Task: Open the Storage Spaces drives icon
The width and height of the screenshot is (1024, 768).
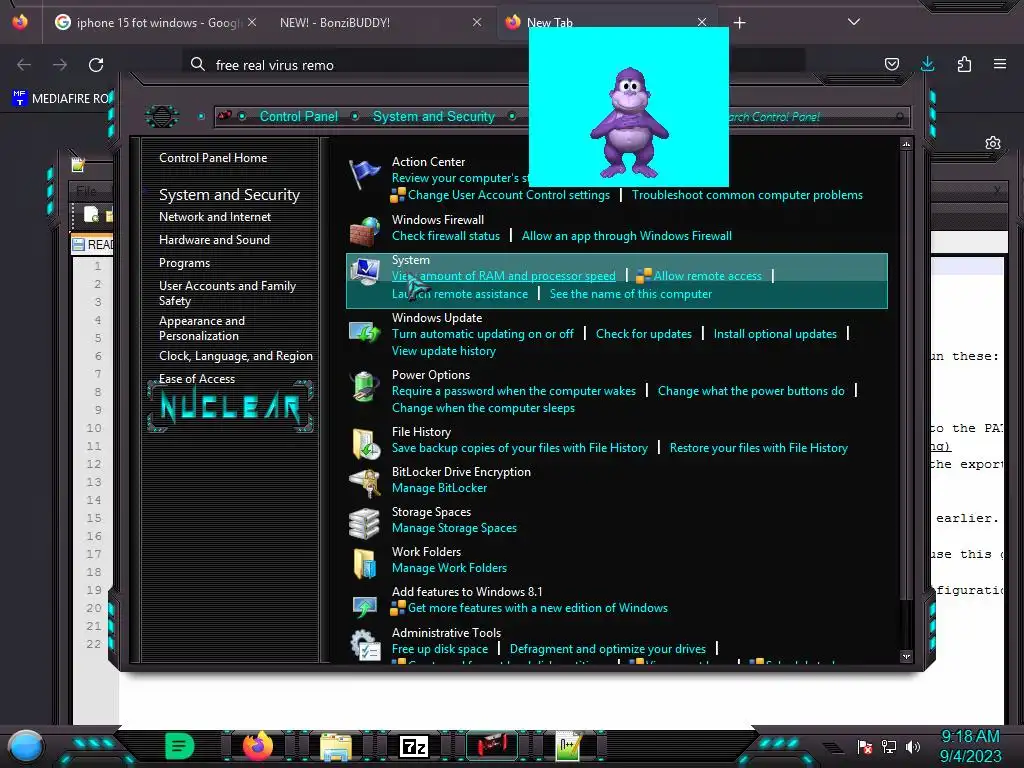Action: 364,523
